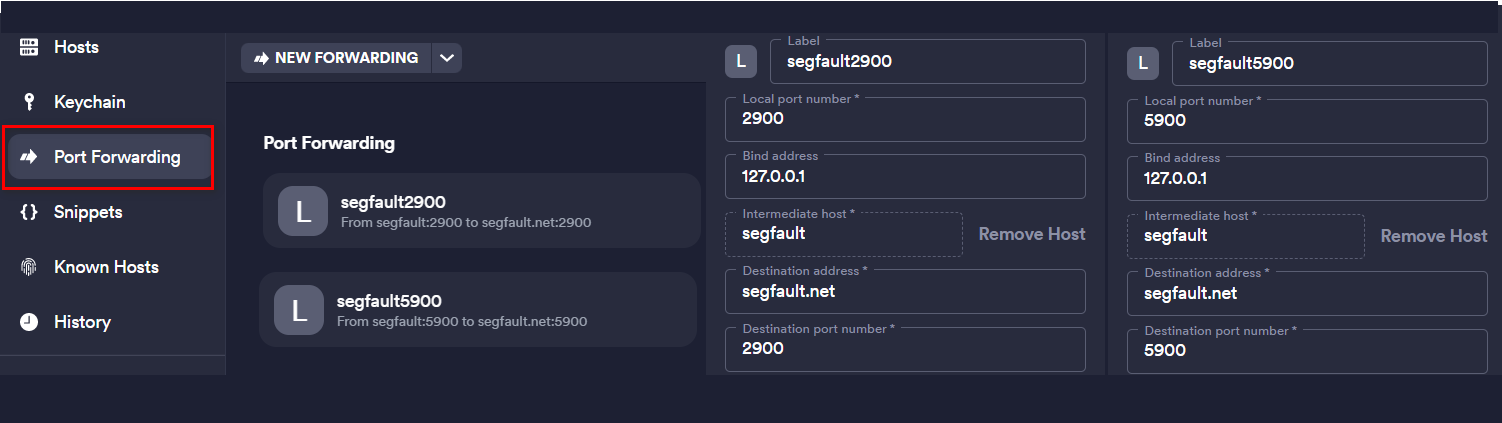Remove Host for the segfault2900 rule
This screenshot has width=1502, height=423.
tap(1031, 234)
